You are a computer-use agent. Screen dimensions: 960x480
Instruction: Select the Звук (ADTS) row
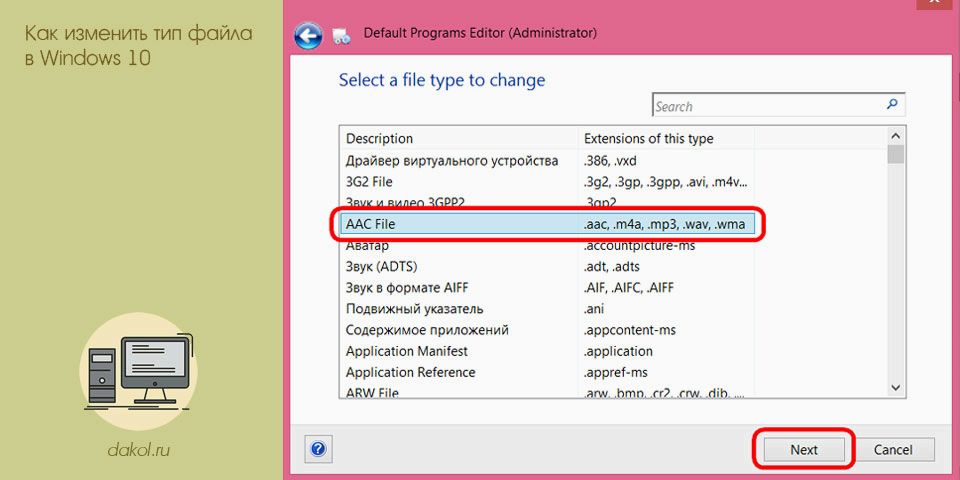(x=547, y=267)
